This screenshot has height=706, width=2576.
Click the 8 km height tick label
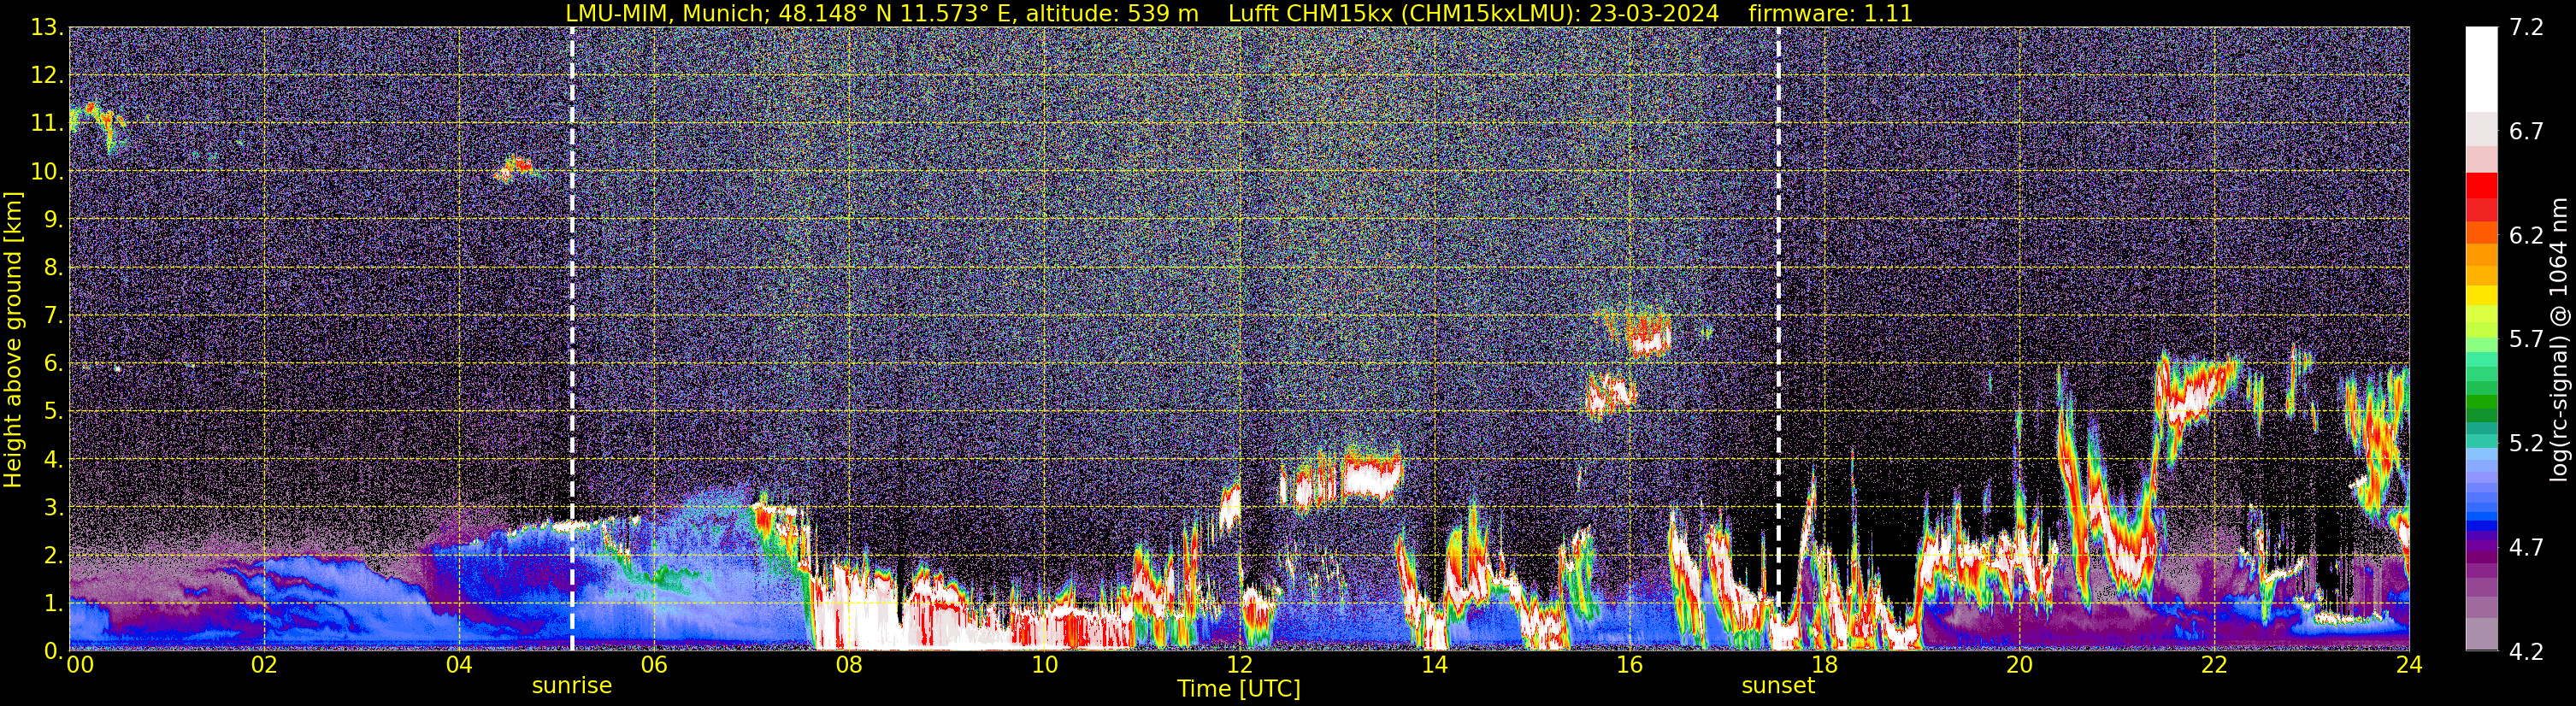coord(53,268)
